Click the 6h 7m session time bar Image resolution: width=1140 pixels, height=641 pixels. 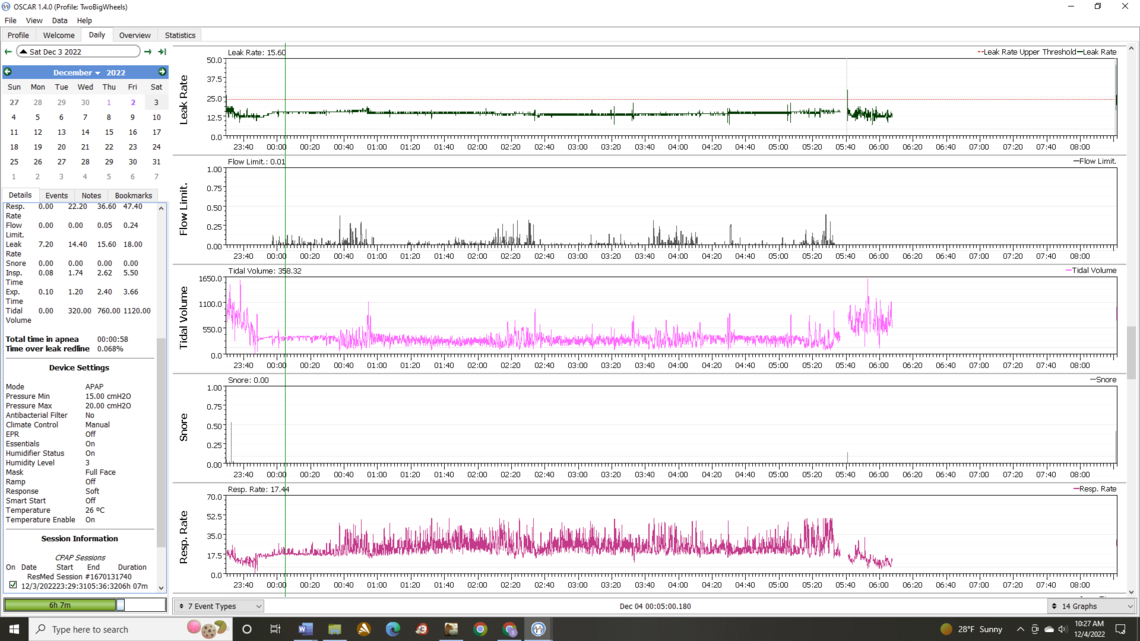click(x=60, y=605)
